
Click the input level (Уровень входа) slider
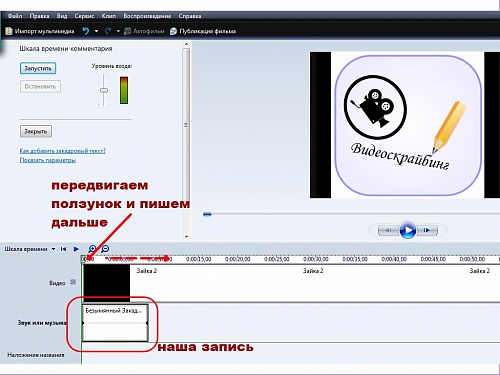coord(104,90)
